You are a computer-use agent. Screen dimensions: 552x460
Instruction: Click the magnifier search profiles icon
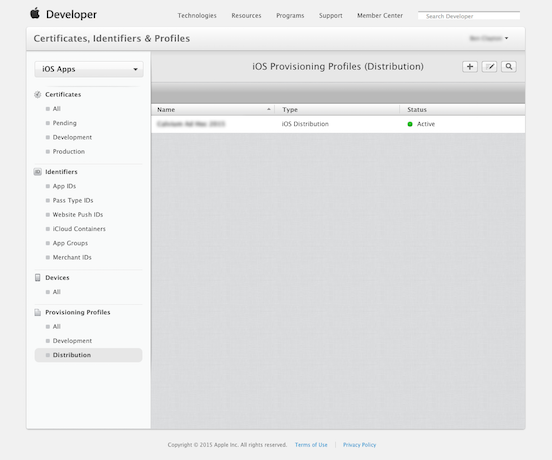click(x=509, y=67)
